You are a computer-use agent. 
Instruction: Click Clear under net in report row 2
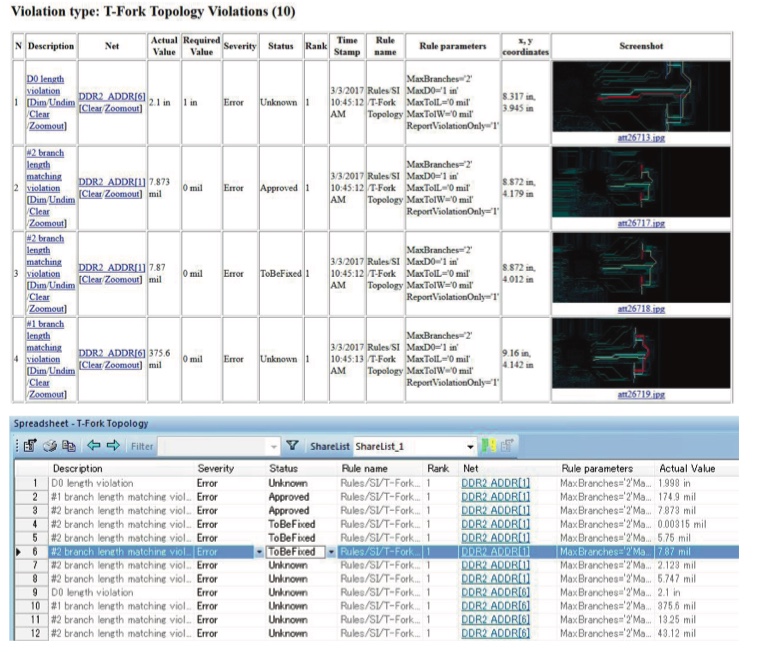91,194
